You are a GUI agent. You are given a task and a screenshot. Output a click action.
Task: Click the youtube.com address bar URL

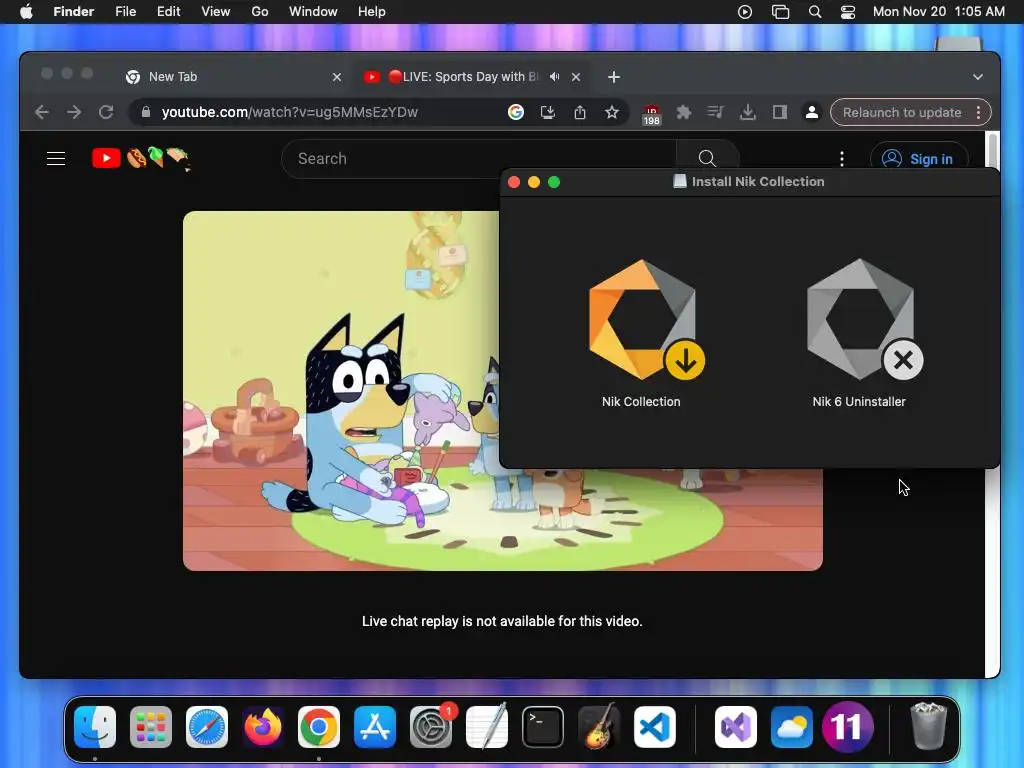(x=289, y=112)
